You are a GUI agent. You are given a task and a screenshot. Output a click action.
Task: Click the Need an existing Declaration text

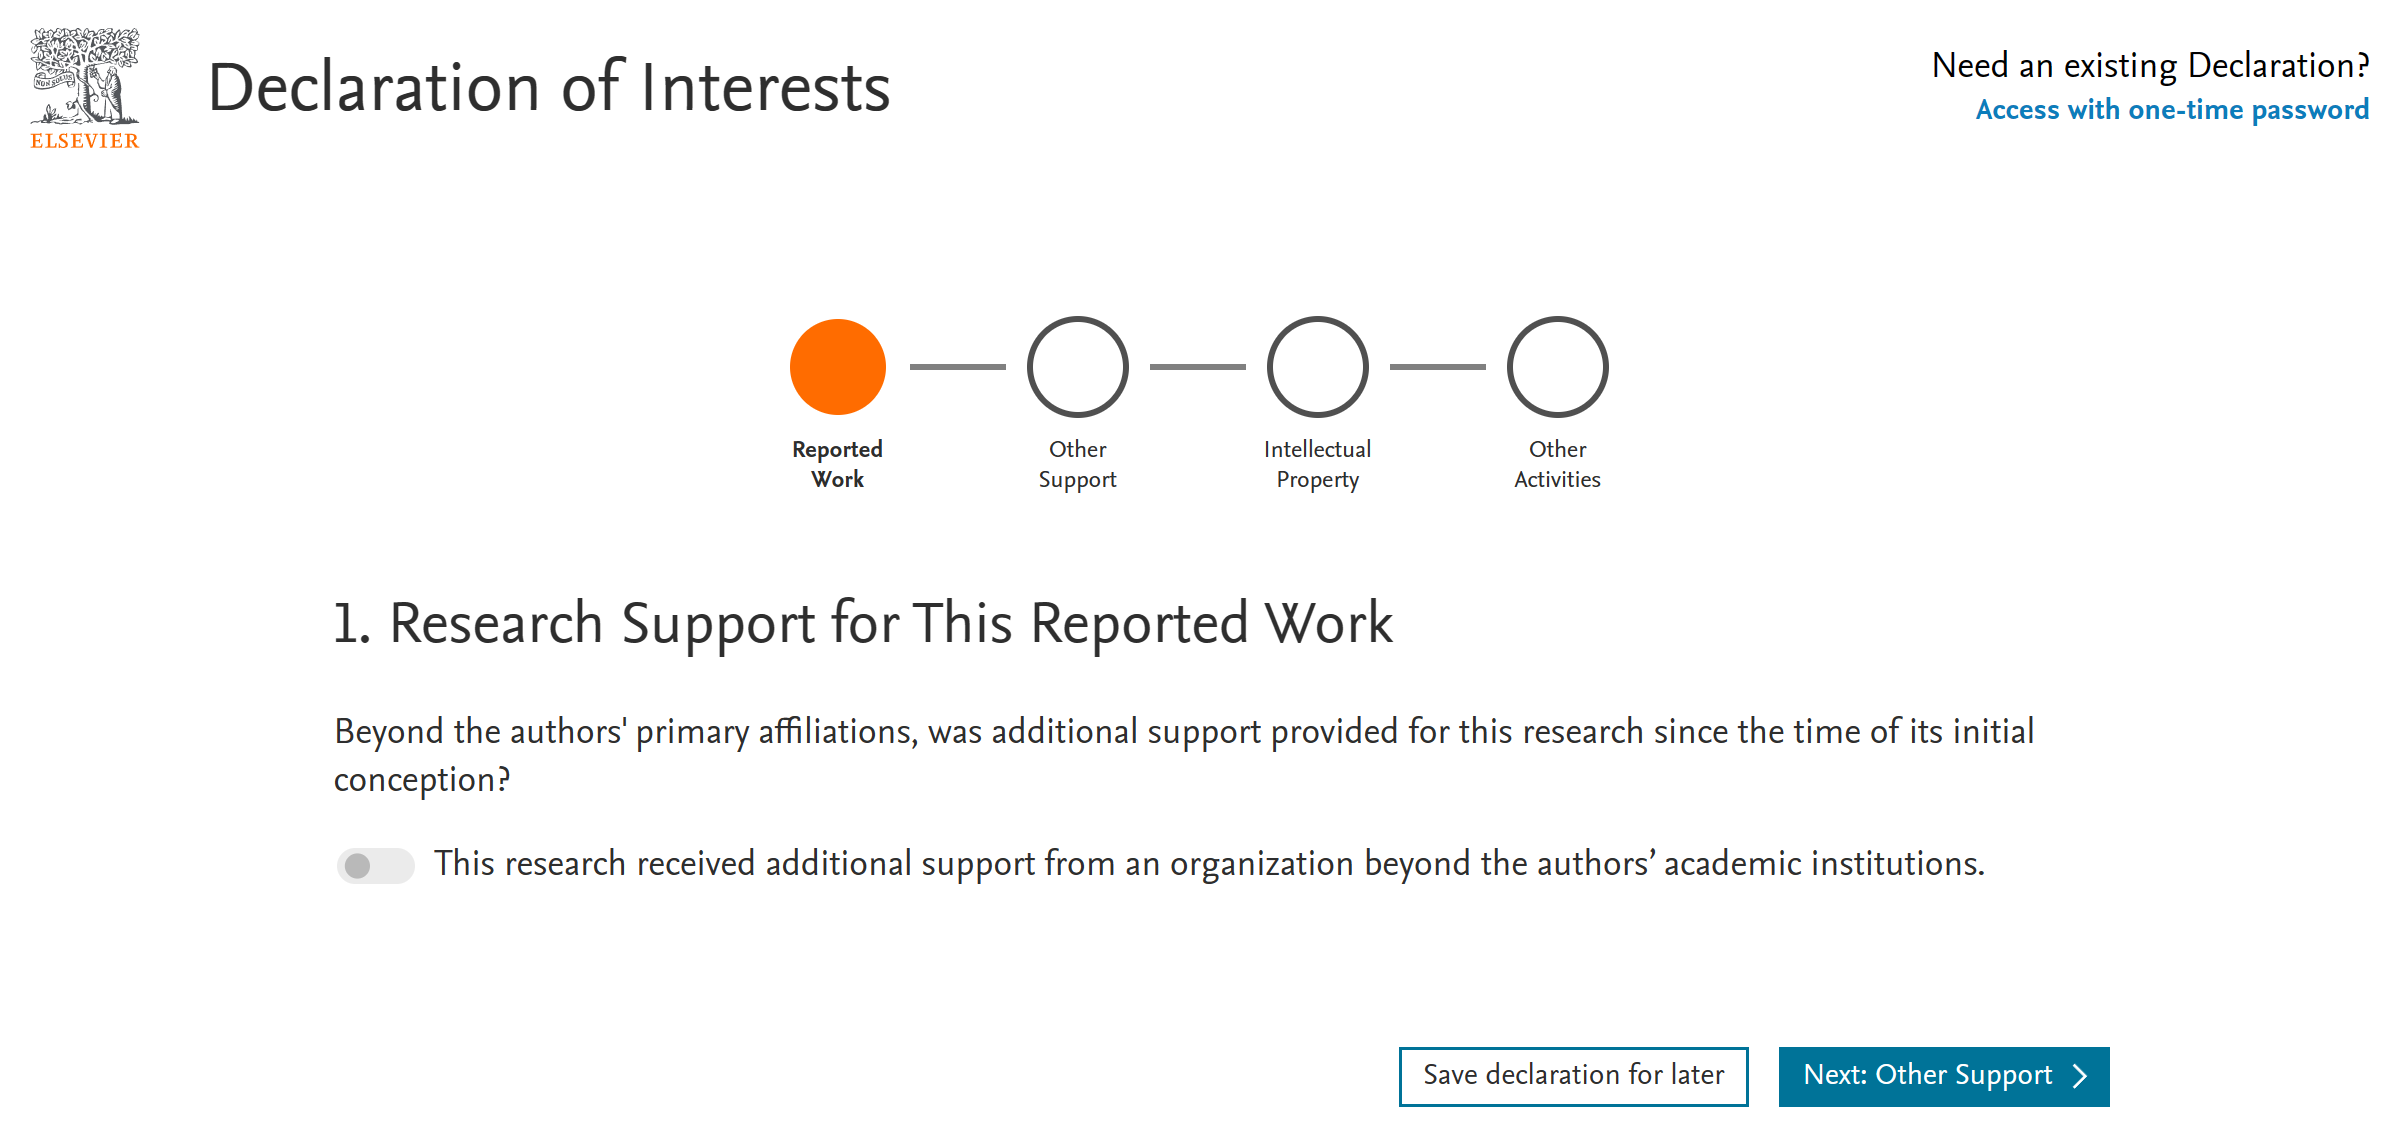pos(2150,65)
